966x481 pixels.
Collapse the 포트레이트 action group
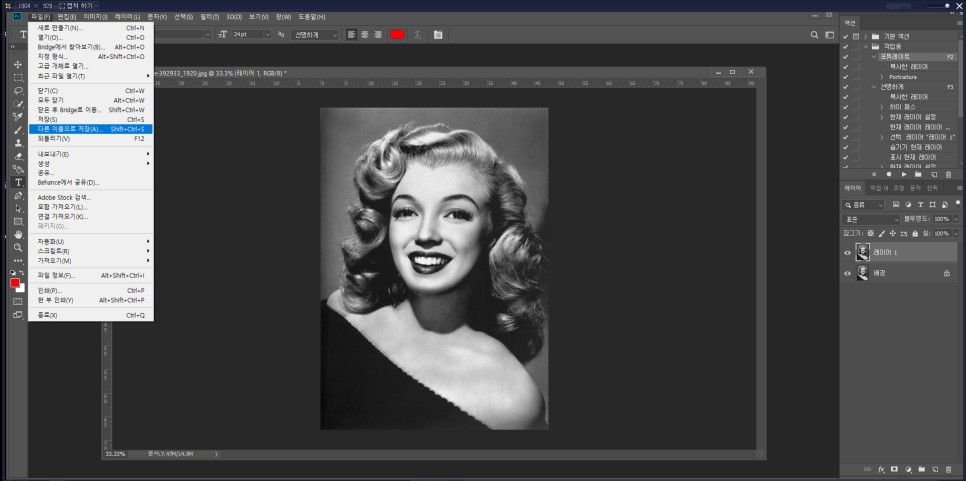[x=872, y=57]
